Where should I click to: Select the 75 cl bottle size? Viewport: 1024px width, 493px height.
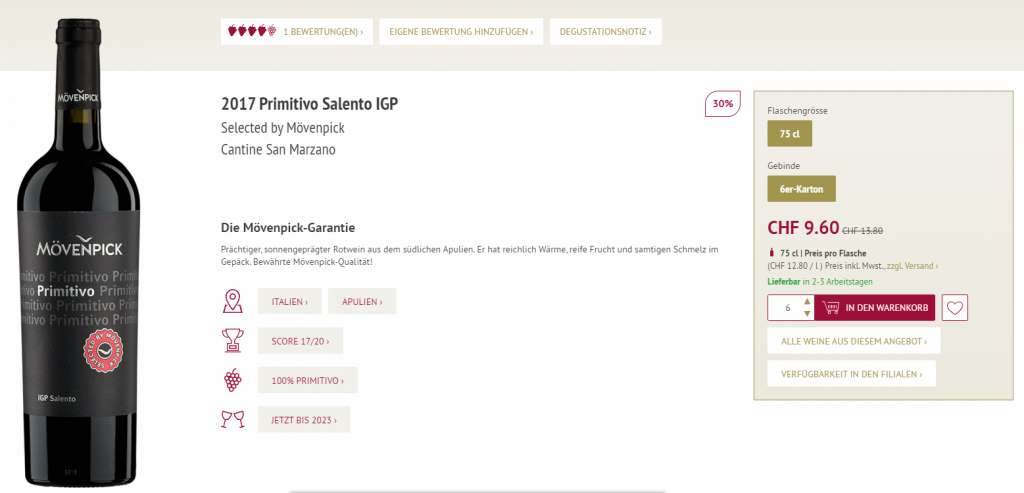[x=789, y=133]
